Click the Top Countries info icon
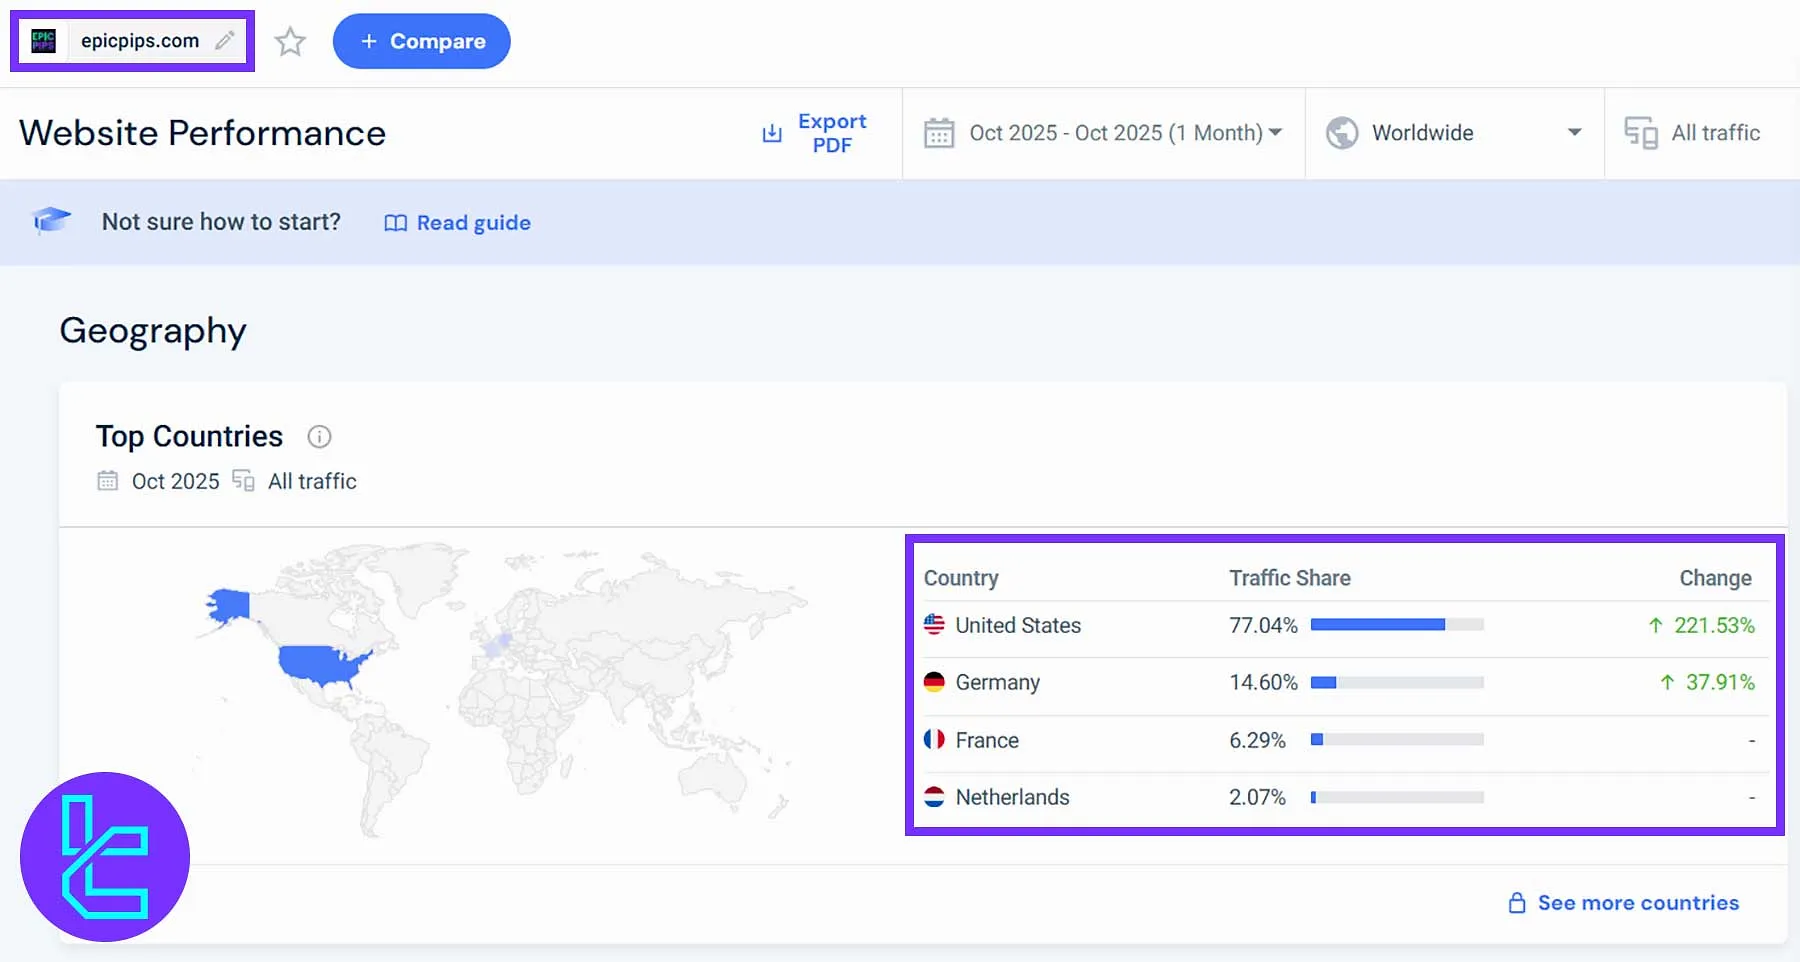Screen dimensions: 1800x962 point(319,437)
